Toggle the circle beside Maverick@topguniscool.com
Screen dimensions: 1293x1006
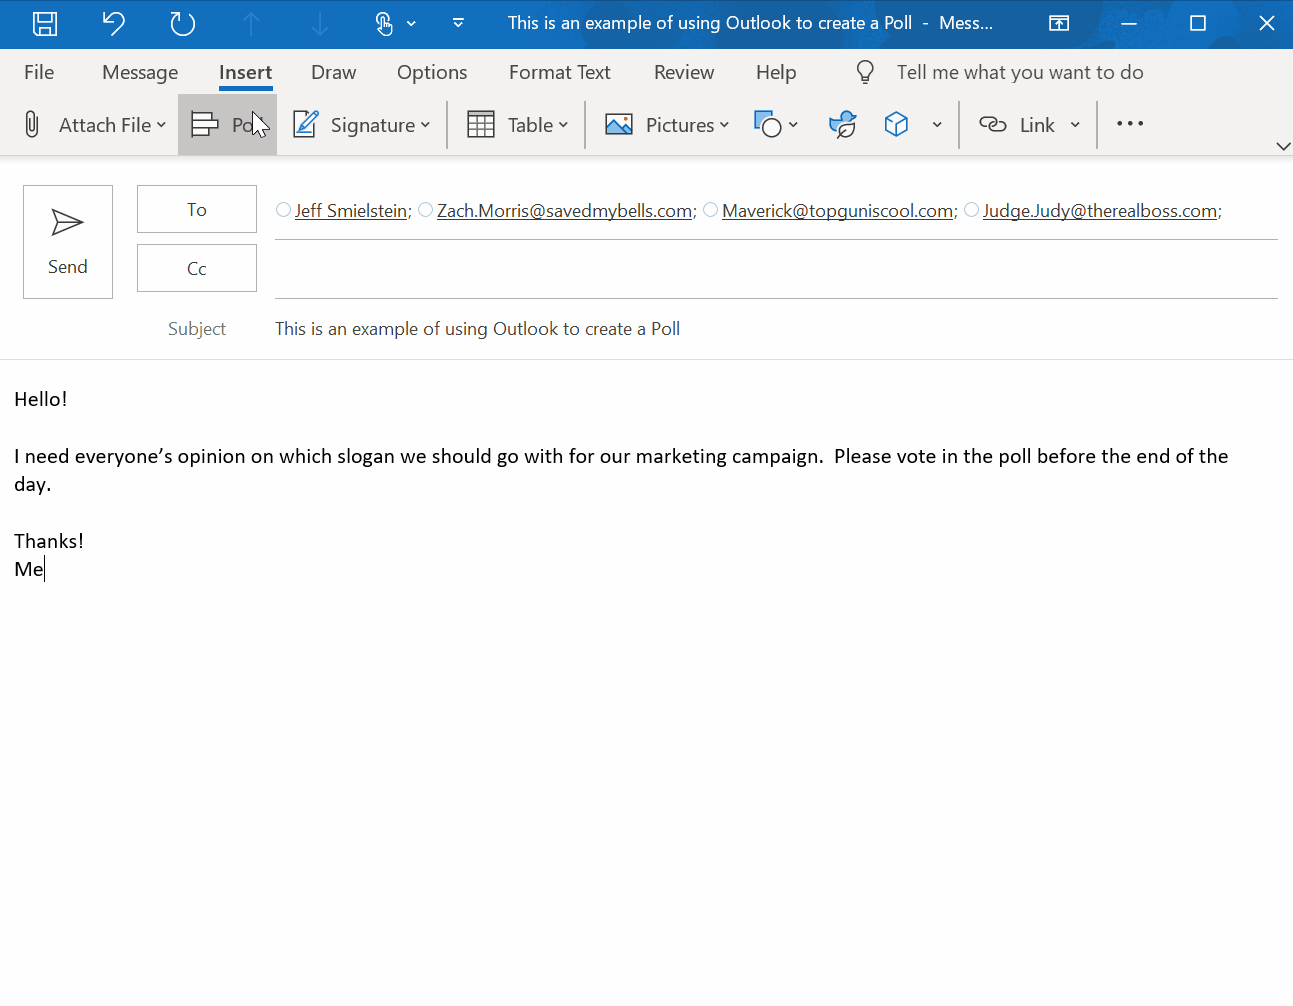coord(710,209)
